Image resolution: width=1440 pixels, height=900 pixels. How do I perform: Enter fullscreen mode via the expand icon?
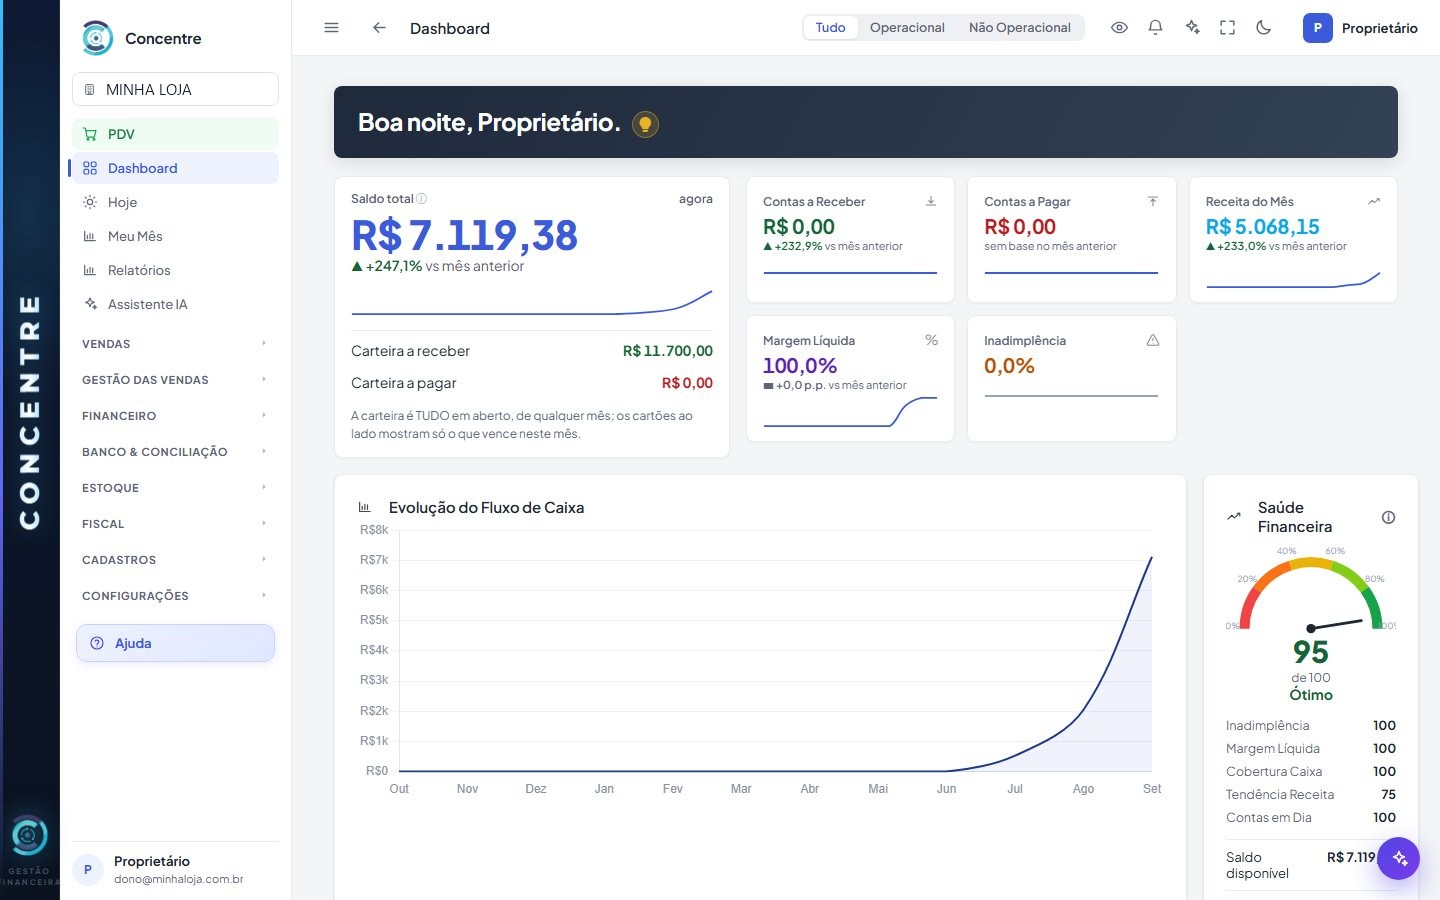tap(1228, 28)
